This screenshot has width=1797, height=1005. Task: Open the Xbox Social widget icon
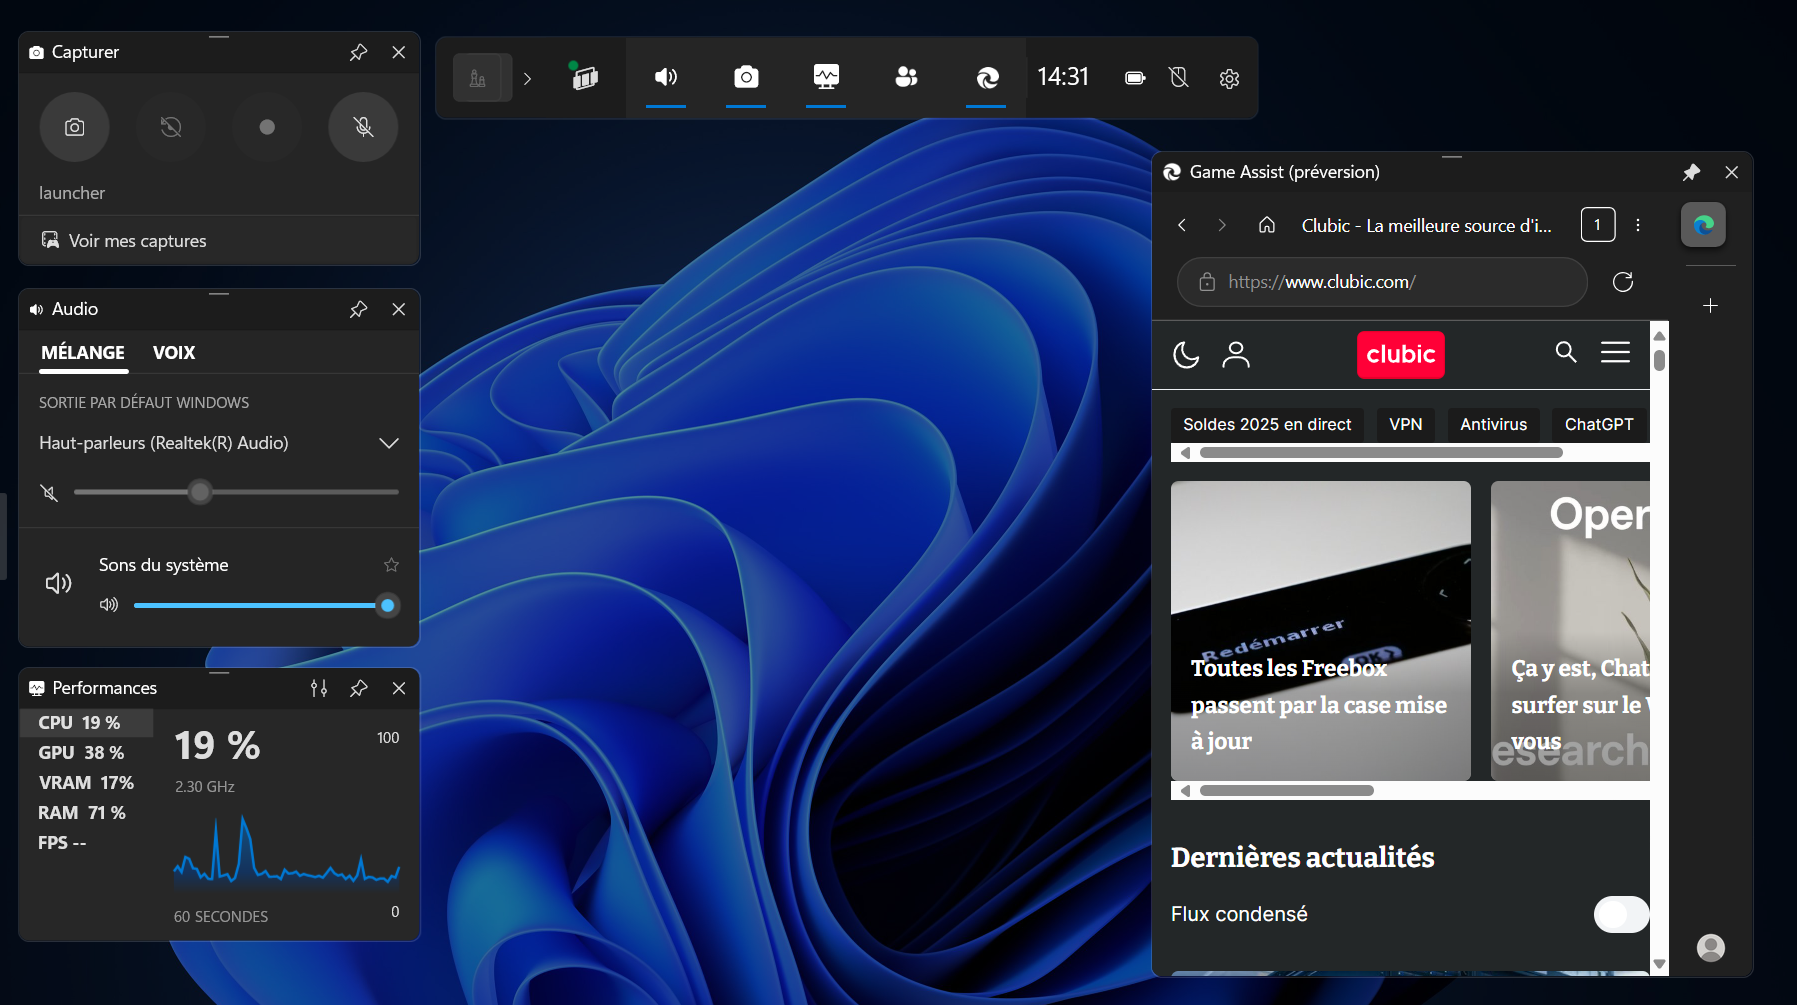tap(906, 77)
